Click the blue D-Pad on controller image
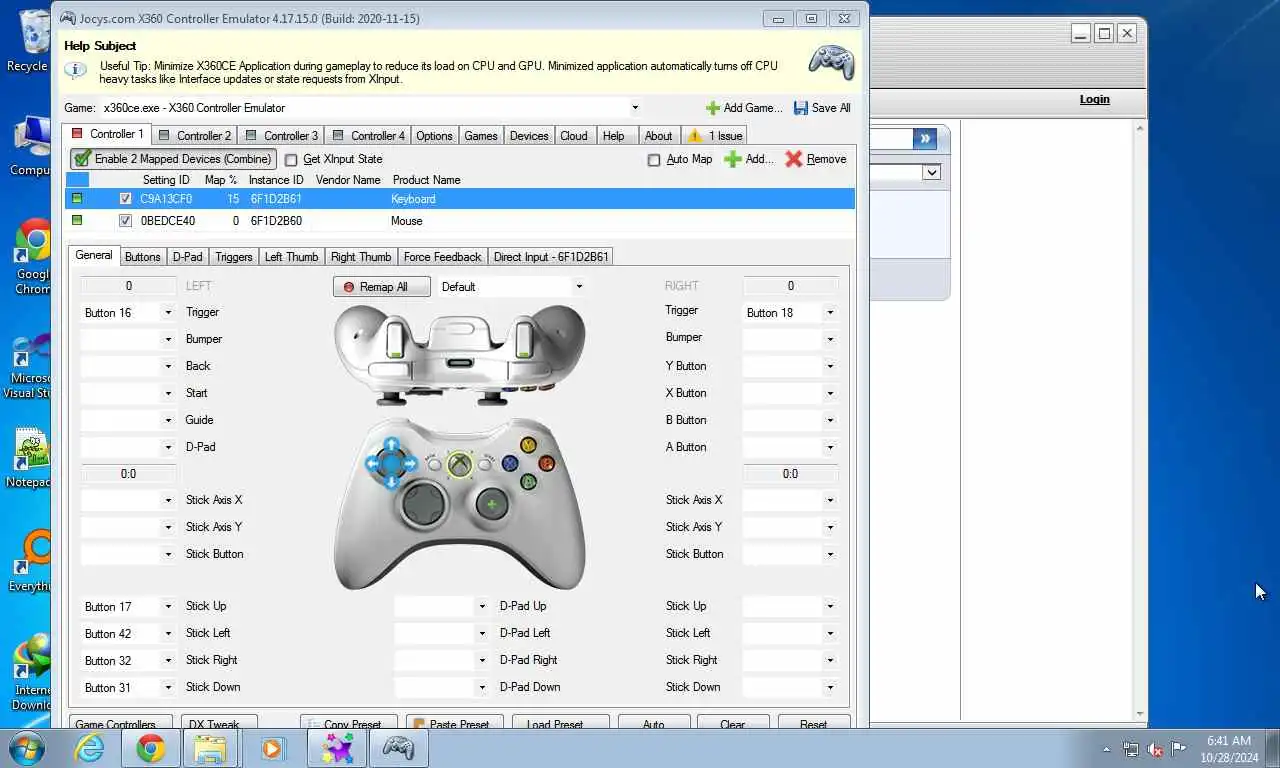The width and height of the screenshot is (1280, 768). pos(391,463)
